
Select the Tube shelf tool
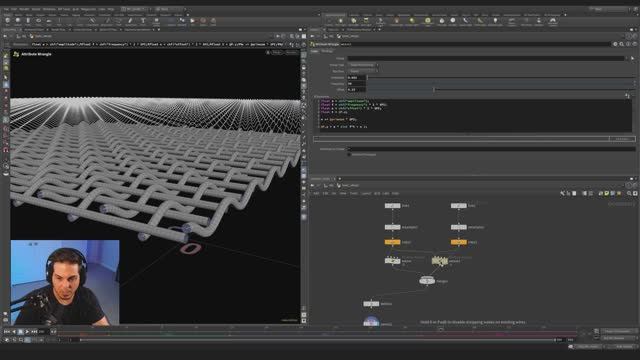tap(28, 21)
